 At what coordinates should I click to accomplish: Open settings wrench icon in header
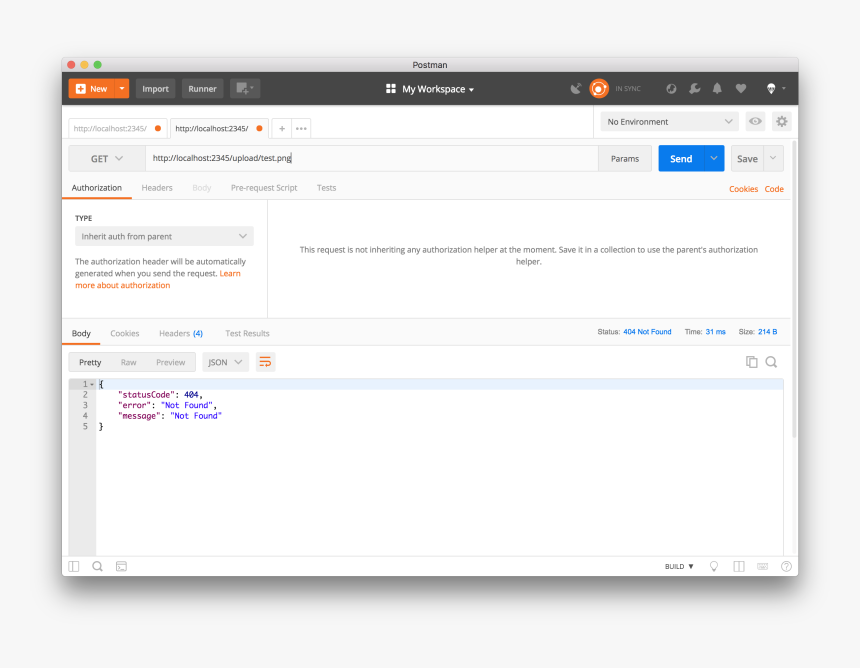click(694, 89)
